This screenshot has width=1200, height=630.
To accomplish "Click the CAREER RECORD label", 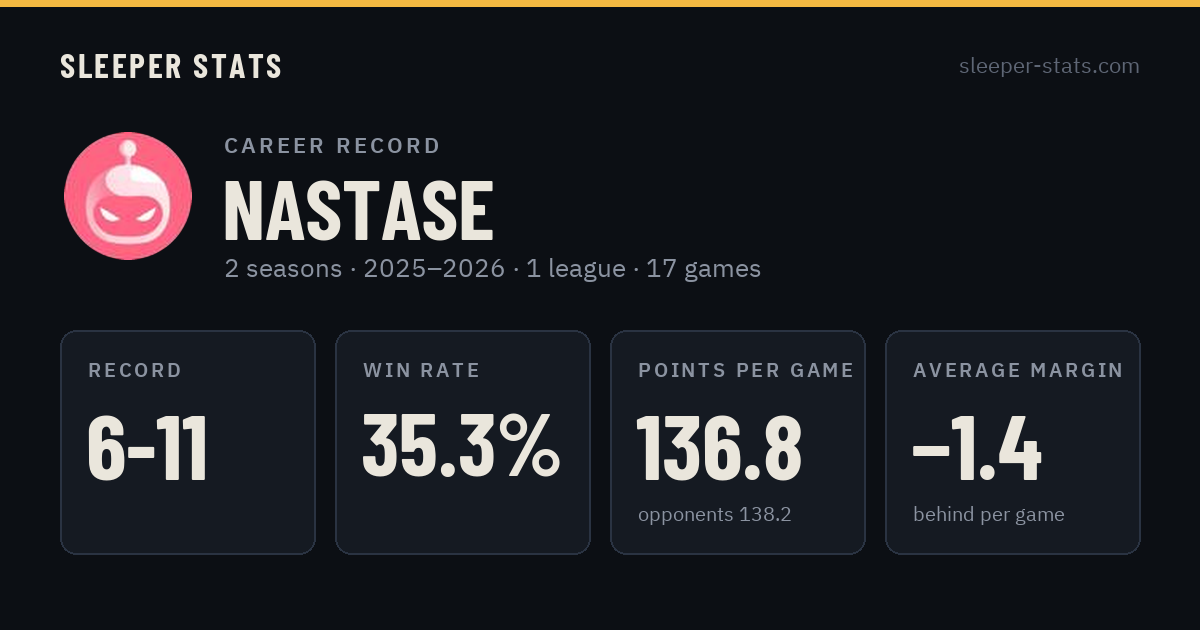I will pyautogui.click(x=332, y=146).
